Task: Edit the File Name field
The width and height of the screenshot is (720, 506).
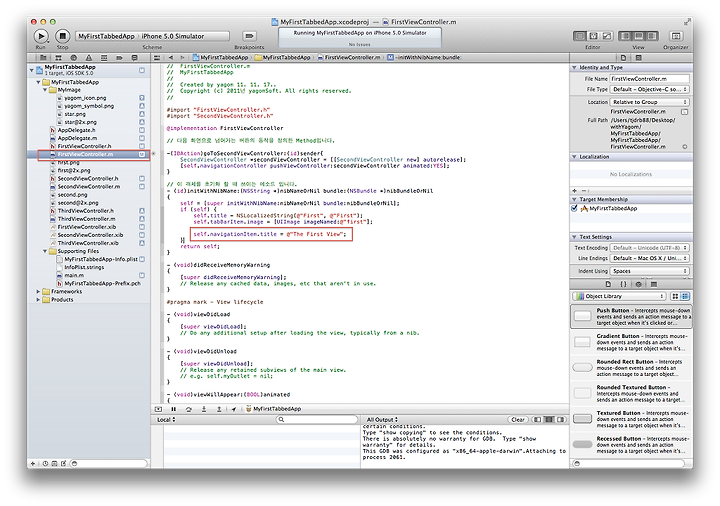Action: [x=649, y=79]
